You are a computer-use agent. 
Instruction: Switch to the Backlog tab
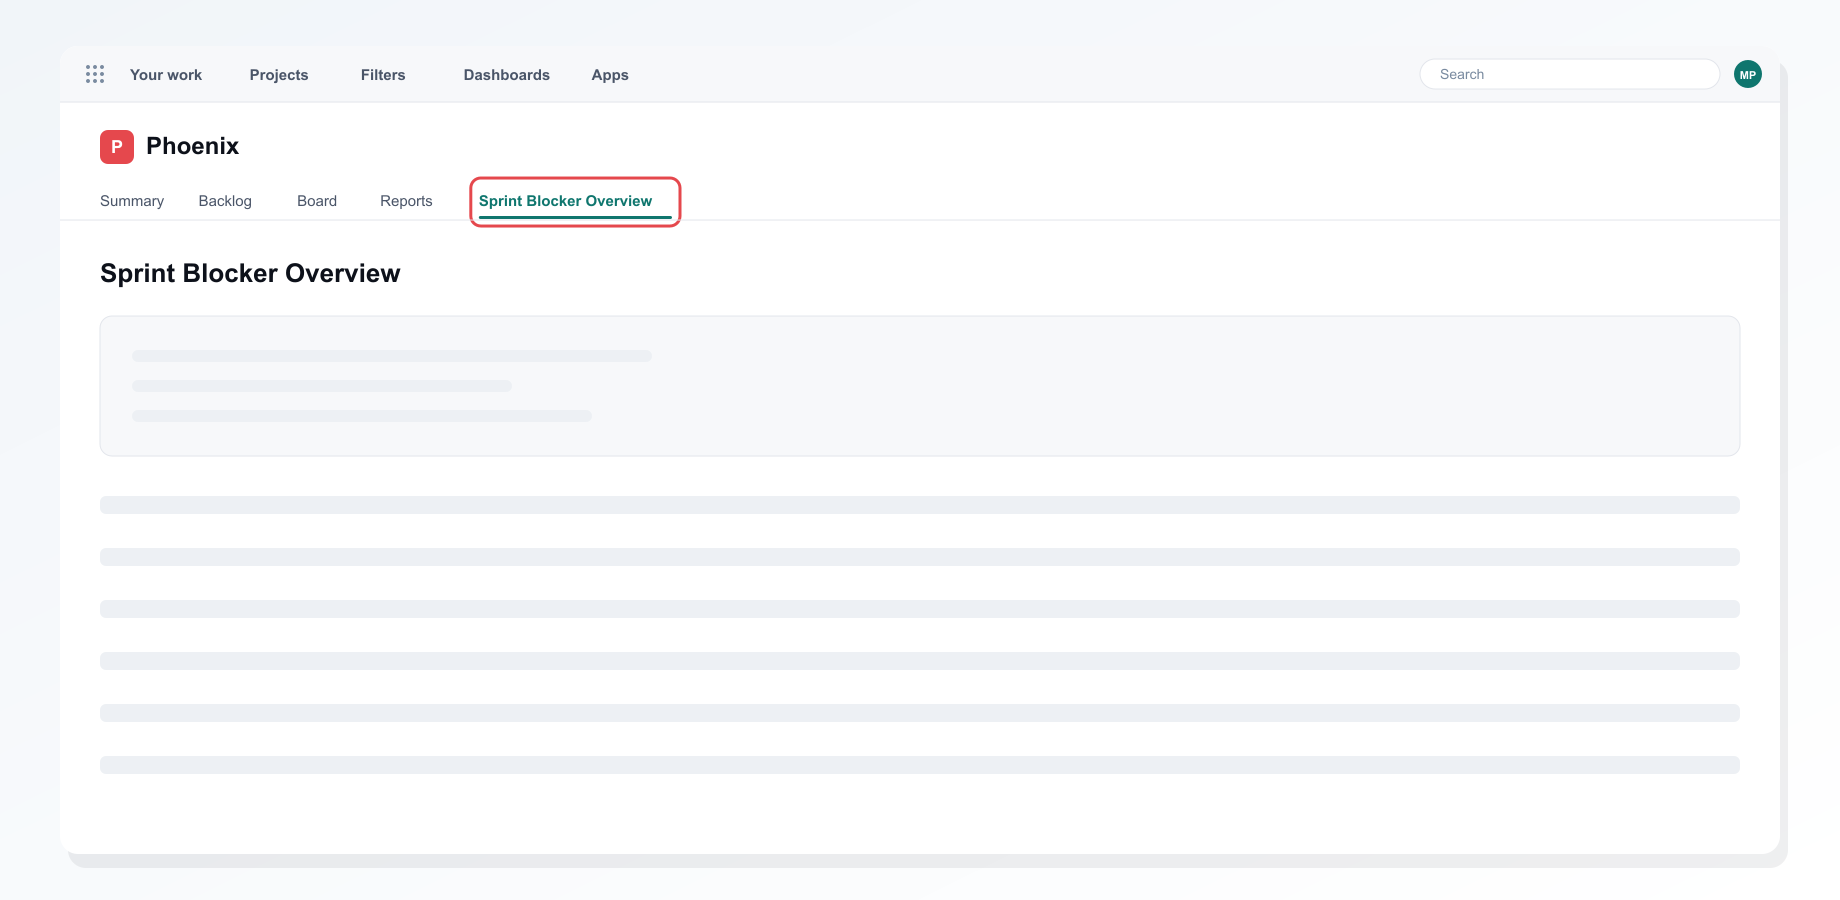pos(225,201)
